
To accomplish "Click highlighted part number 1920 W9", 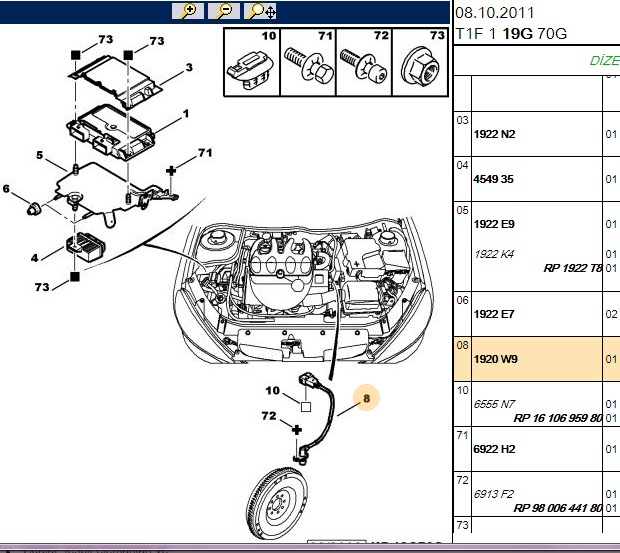I will (x=495, y=359).
